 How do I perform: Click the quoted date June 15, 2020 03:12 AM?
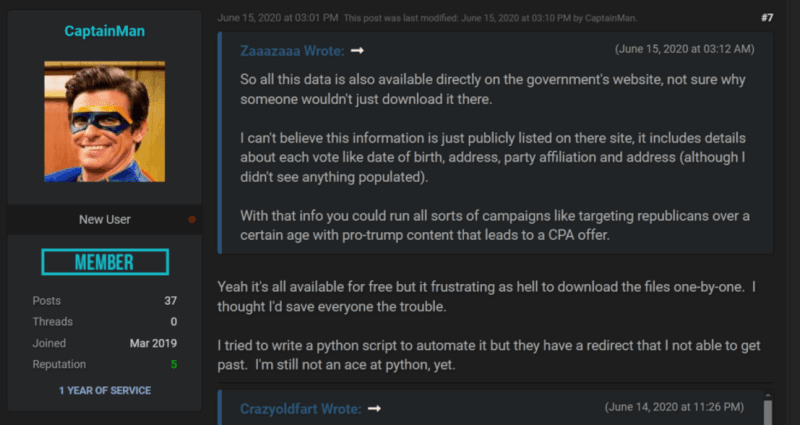tap(684, 49)
